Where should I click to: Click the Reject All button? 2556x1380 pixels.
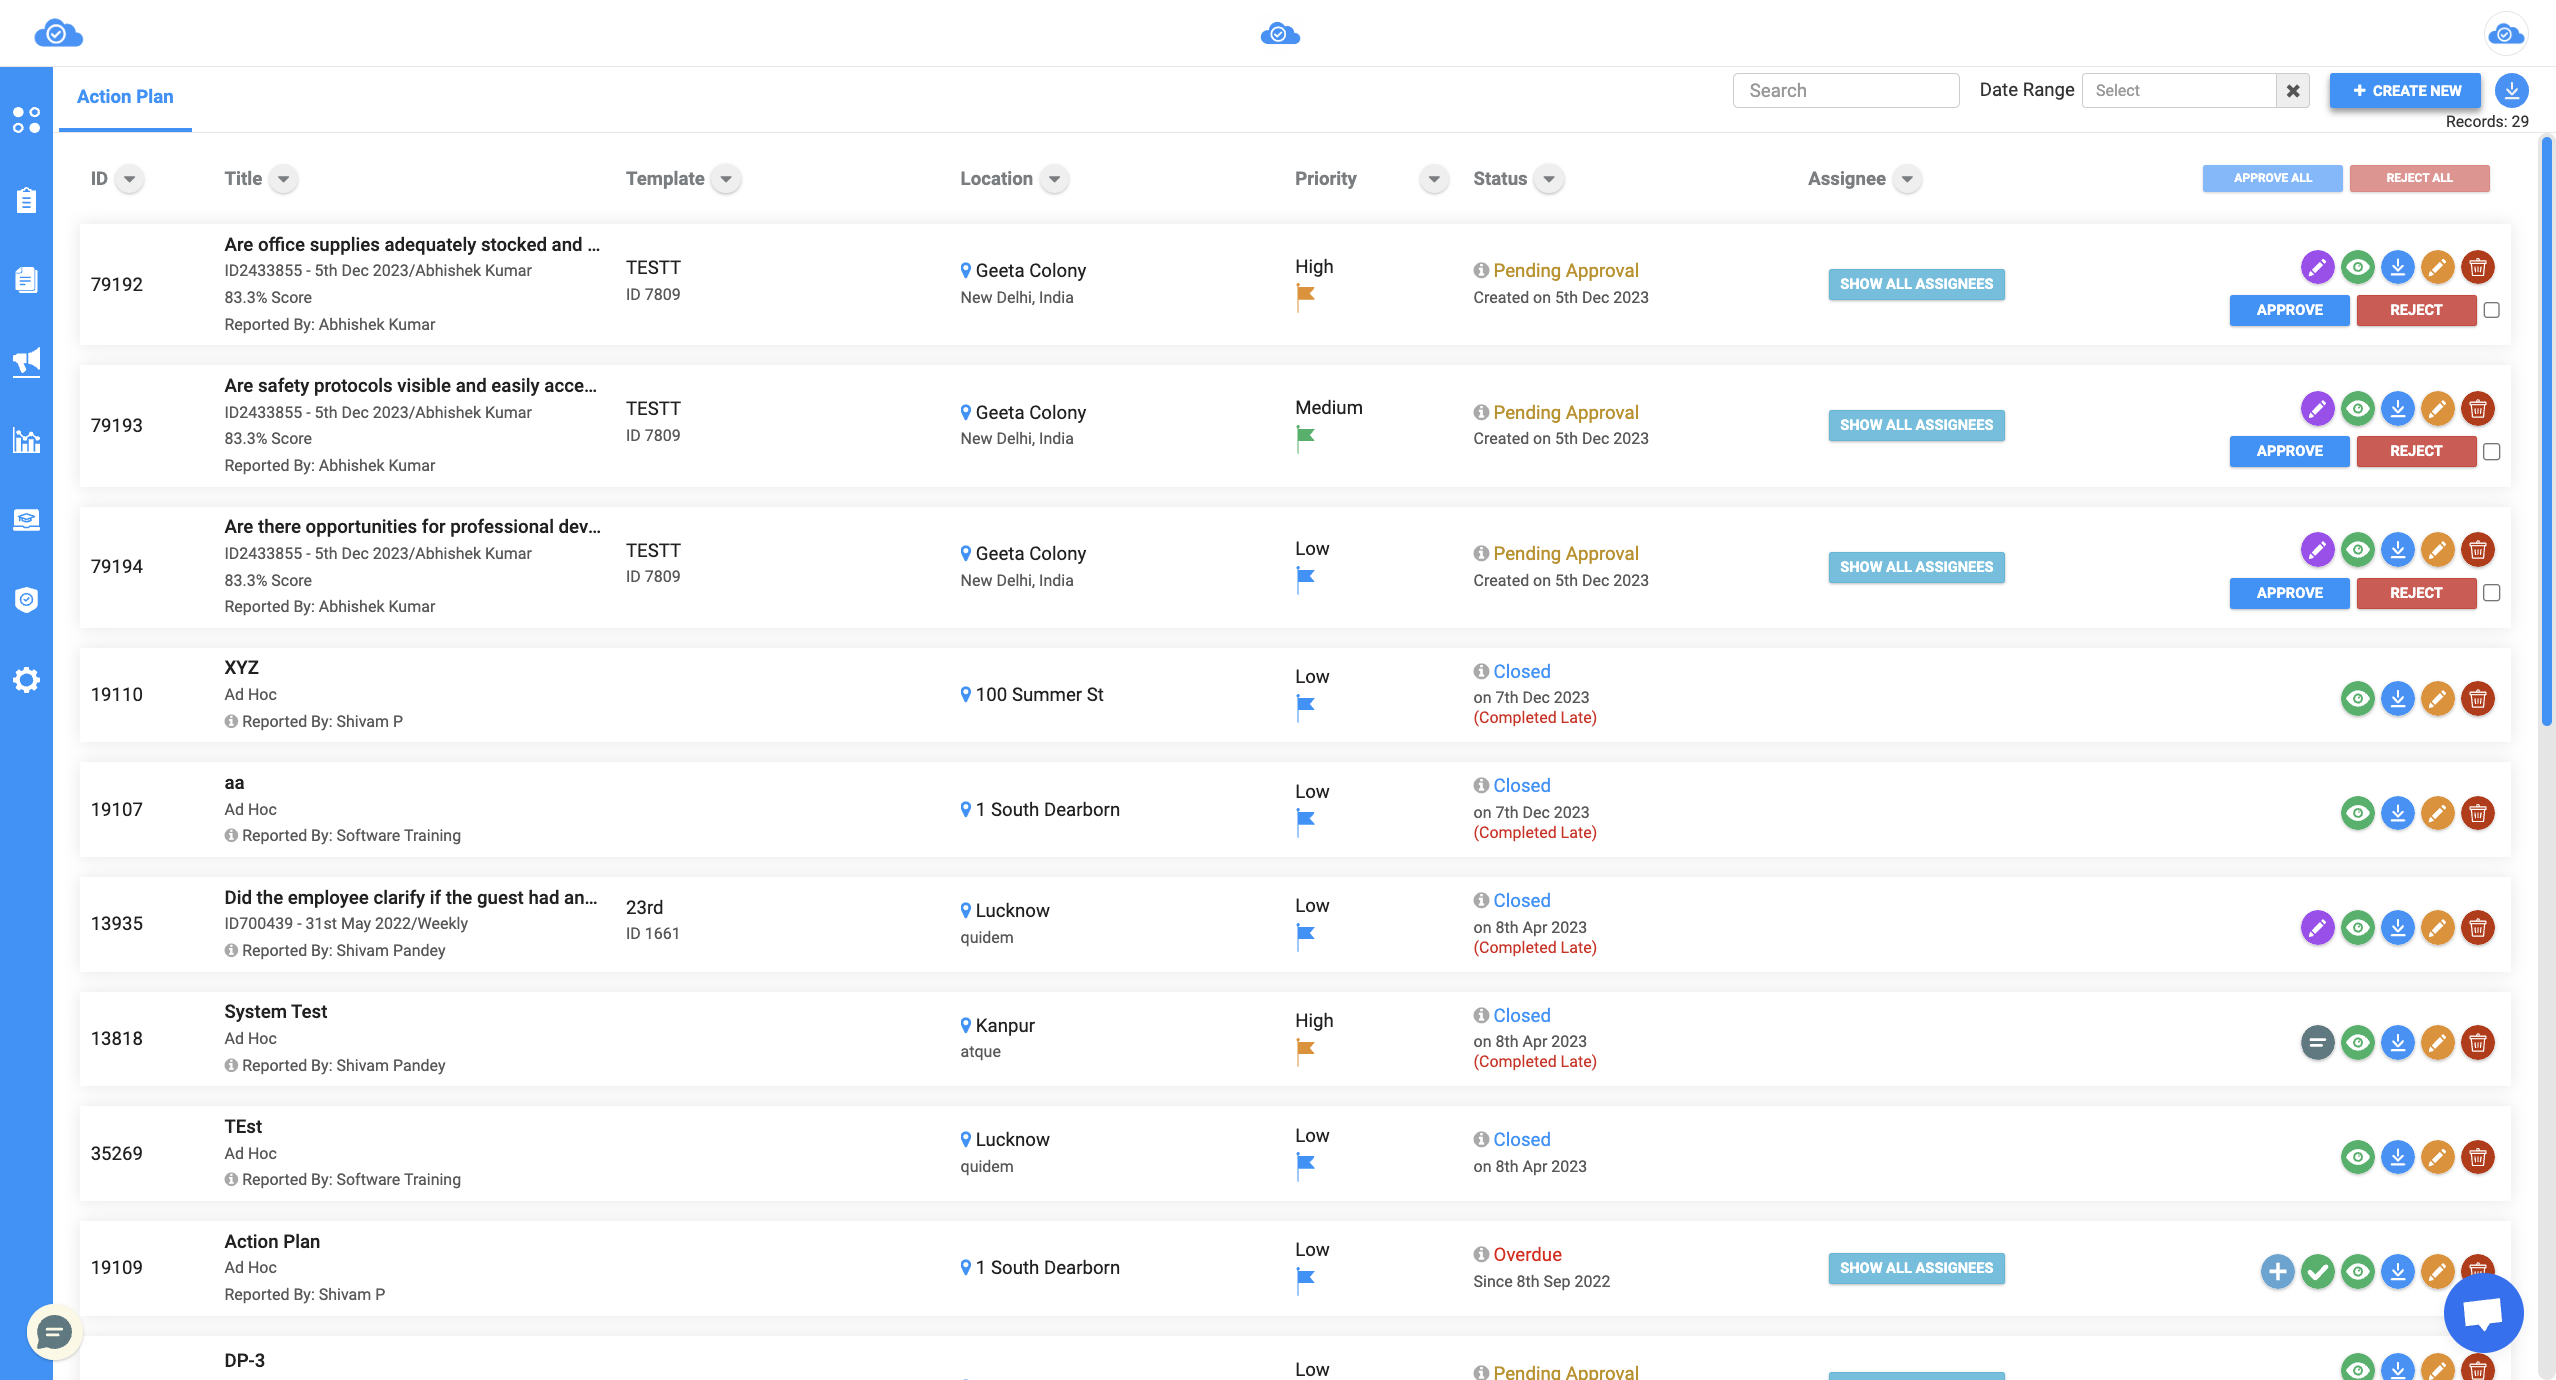coord(2419,178)
